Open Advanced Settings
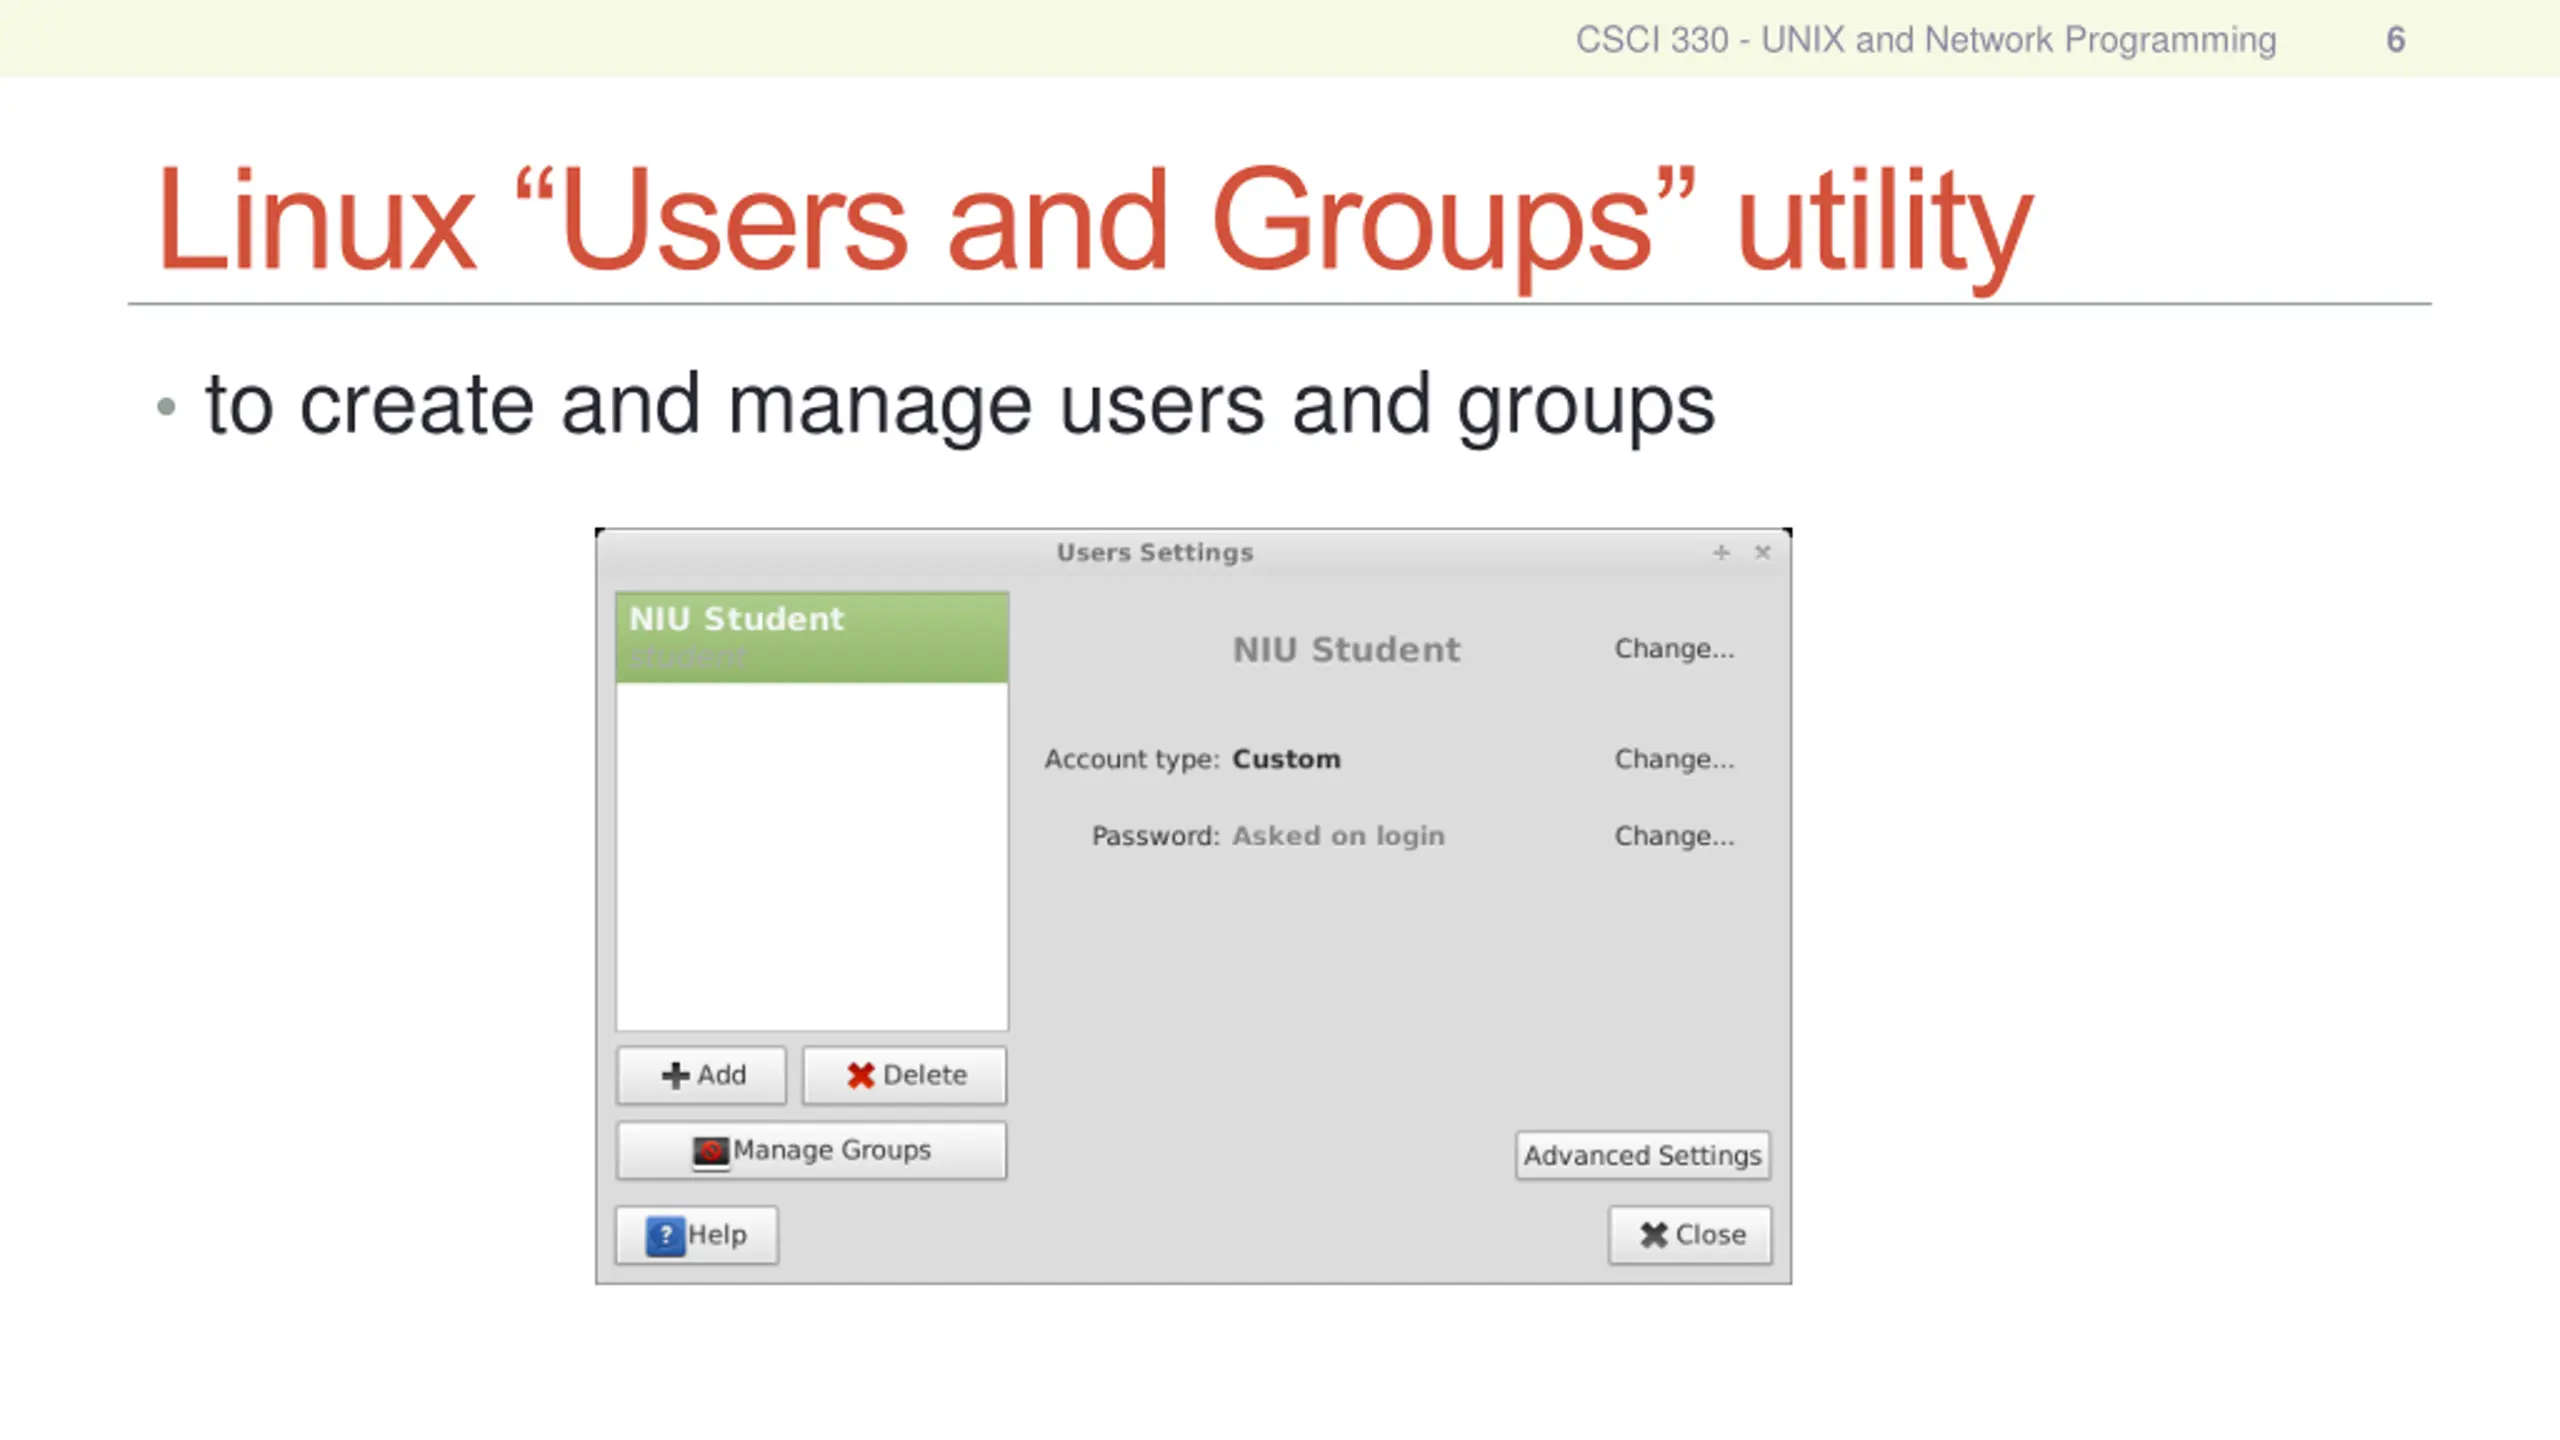 [1642, 1155]
